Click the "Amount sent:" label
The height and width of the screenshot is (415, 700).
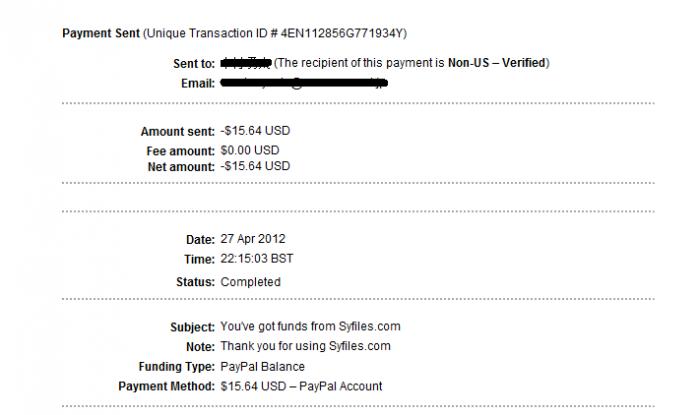click(x=177, y=132)
